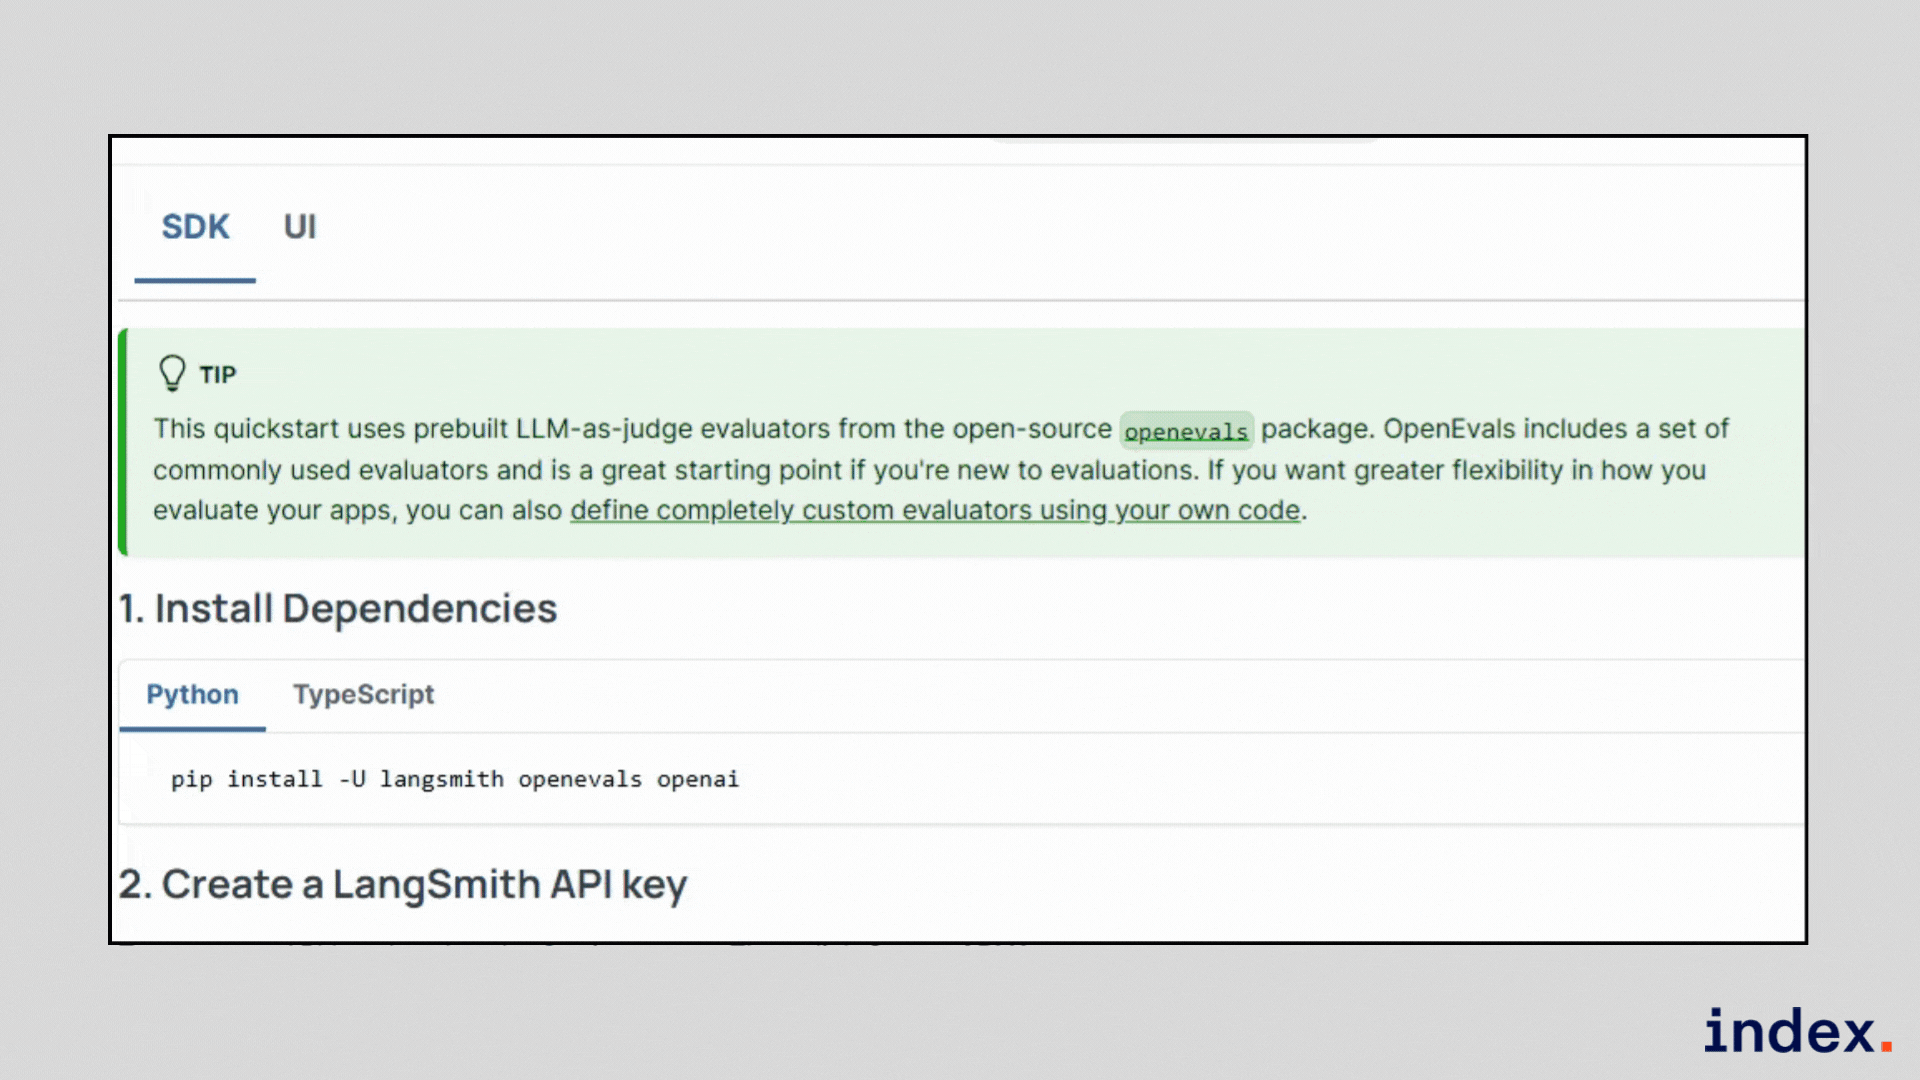Screen dimensions: 1920x1080
Task: Click openevals in the pip install command
Action: [580, 779]
